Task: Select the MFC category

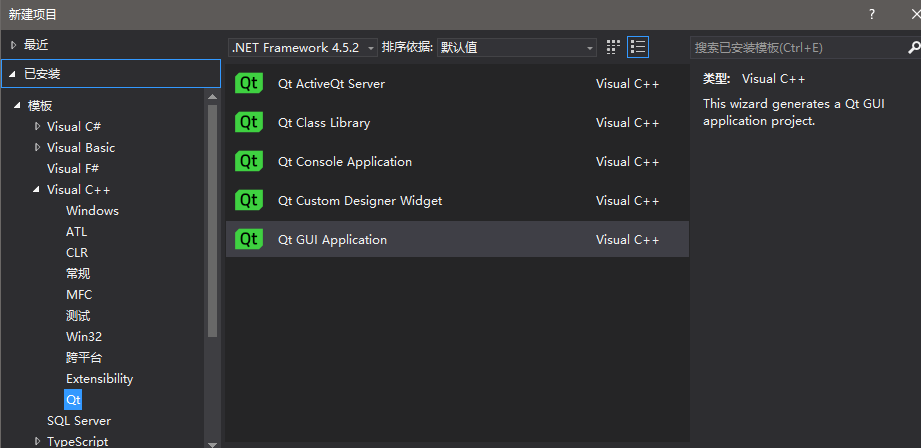Action: tap(79, 295)
